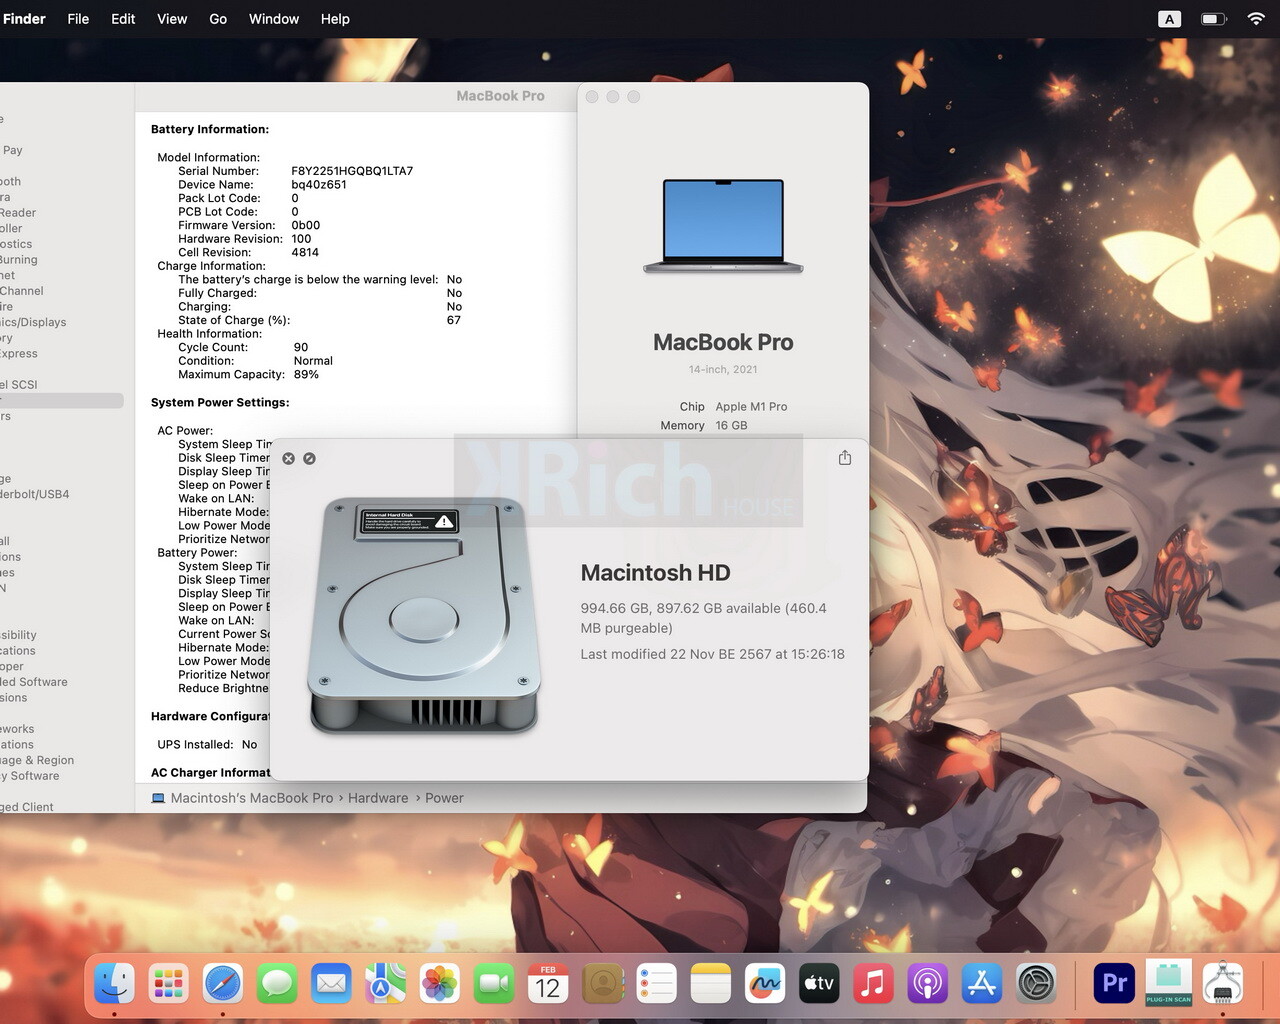Screen dimensions: 1280x1024
Task: Open Messages app in Dock
Action: click(277, 984)
